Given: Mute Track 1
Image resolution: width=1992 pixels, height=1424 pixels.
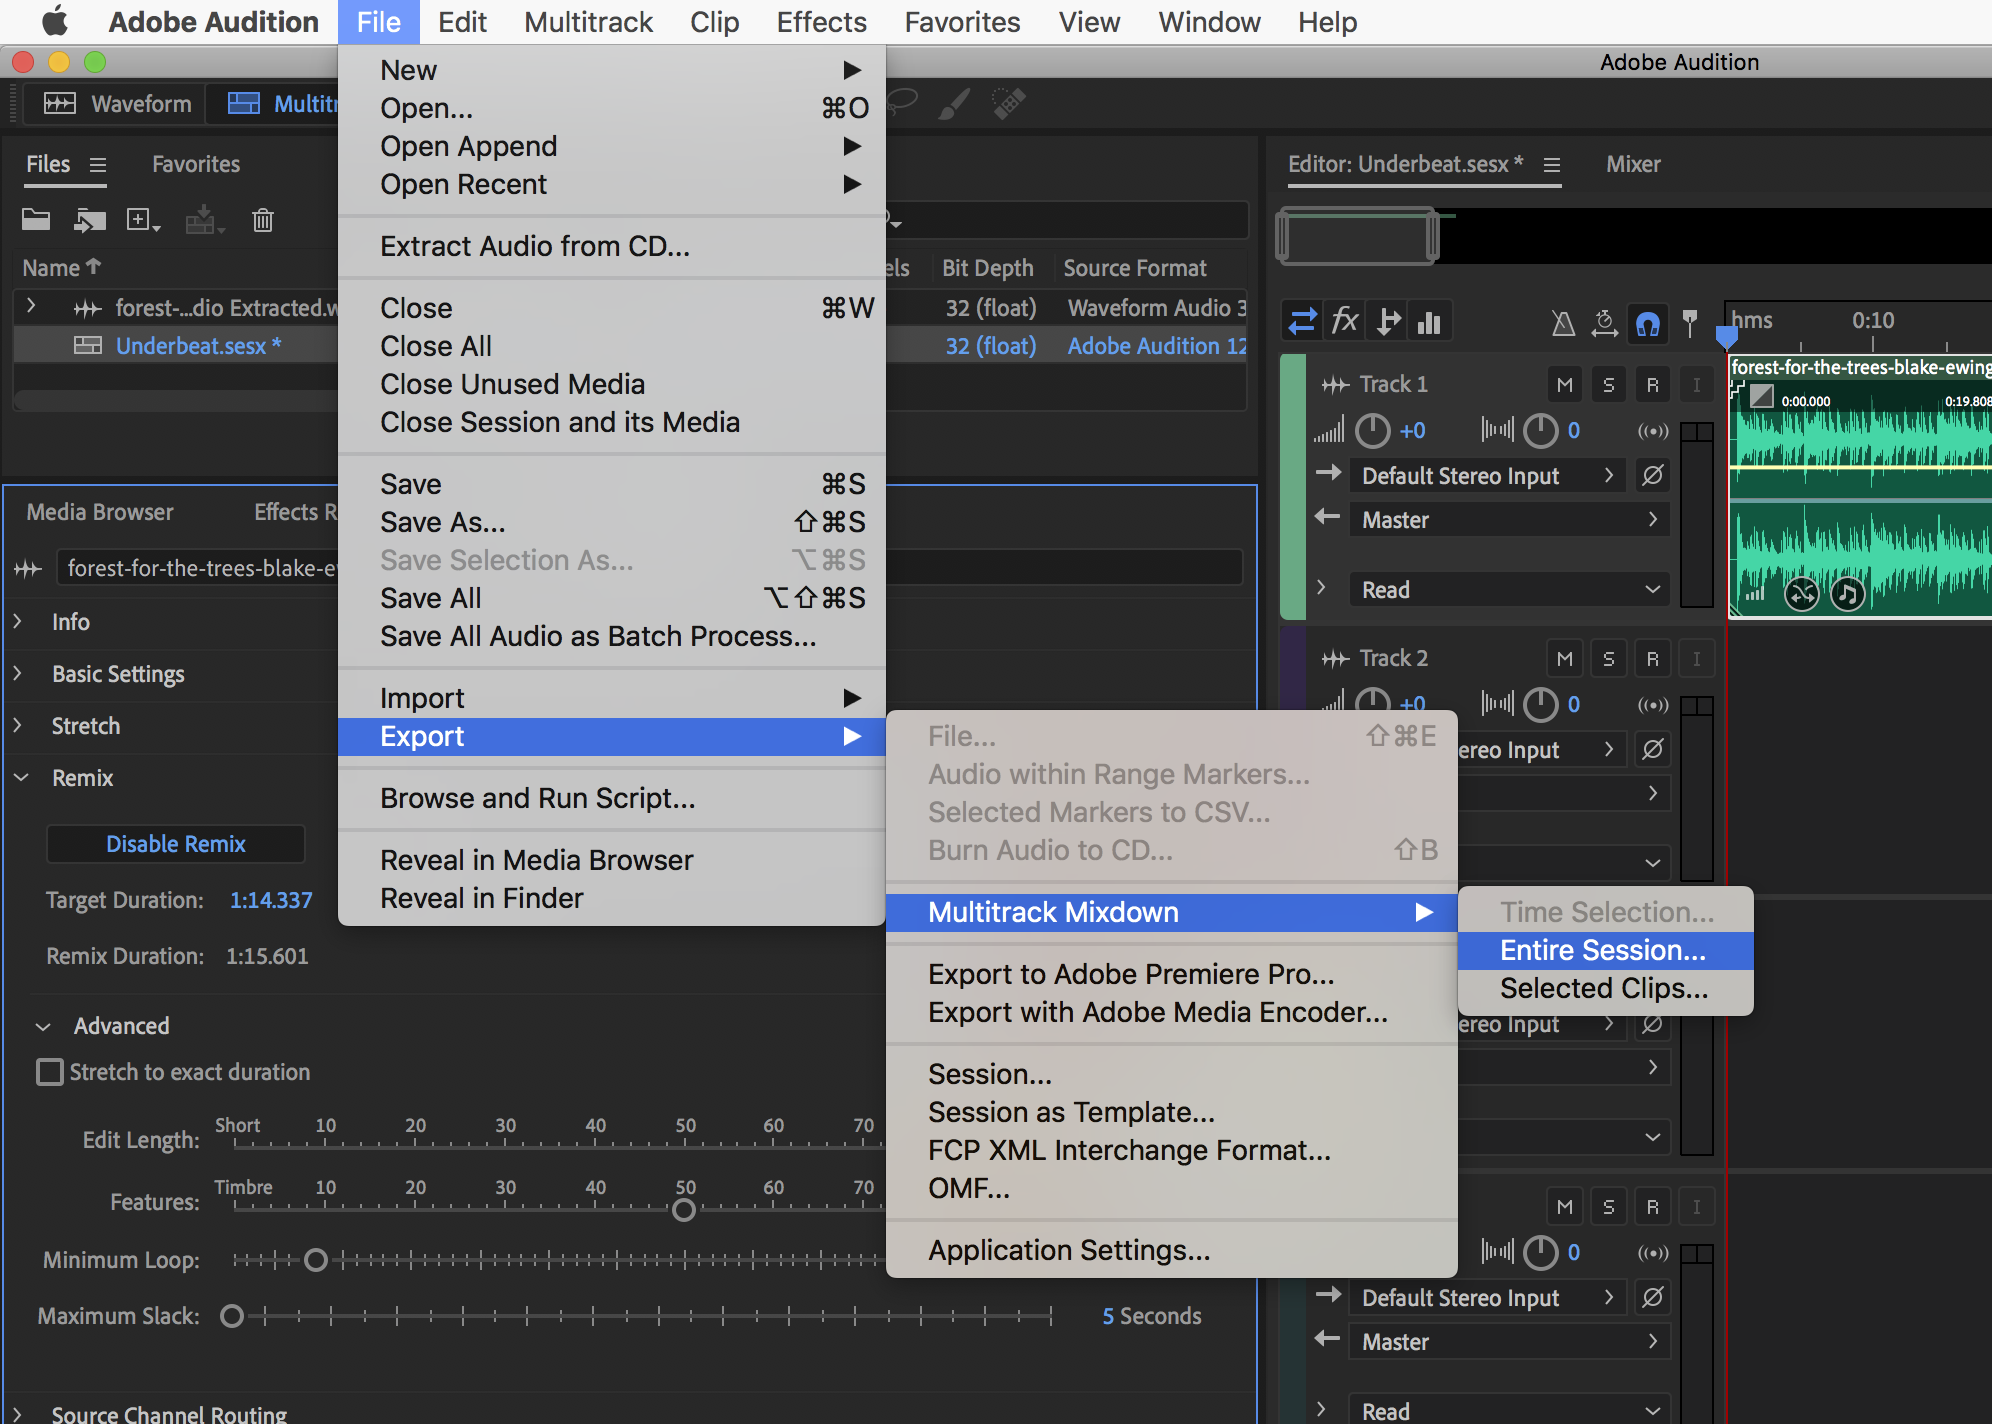Looking at the screenshot, I should pyautogui.click(x=1565, y=385).
